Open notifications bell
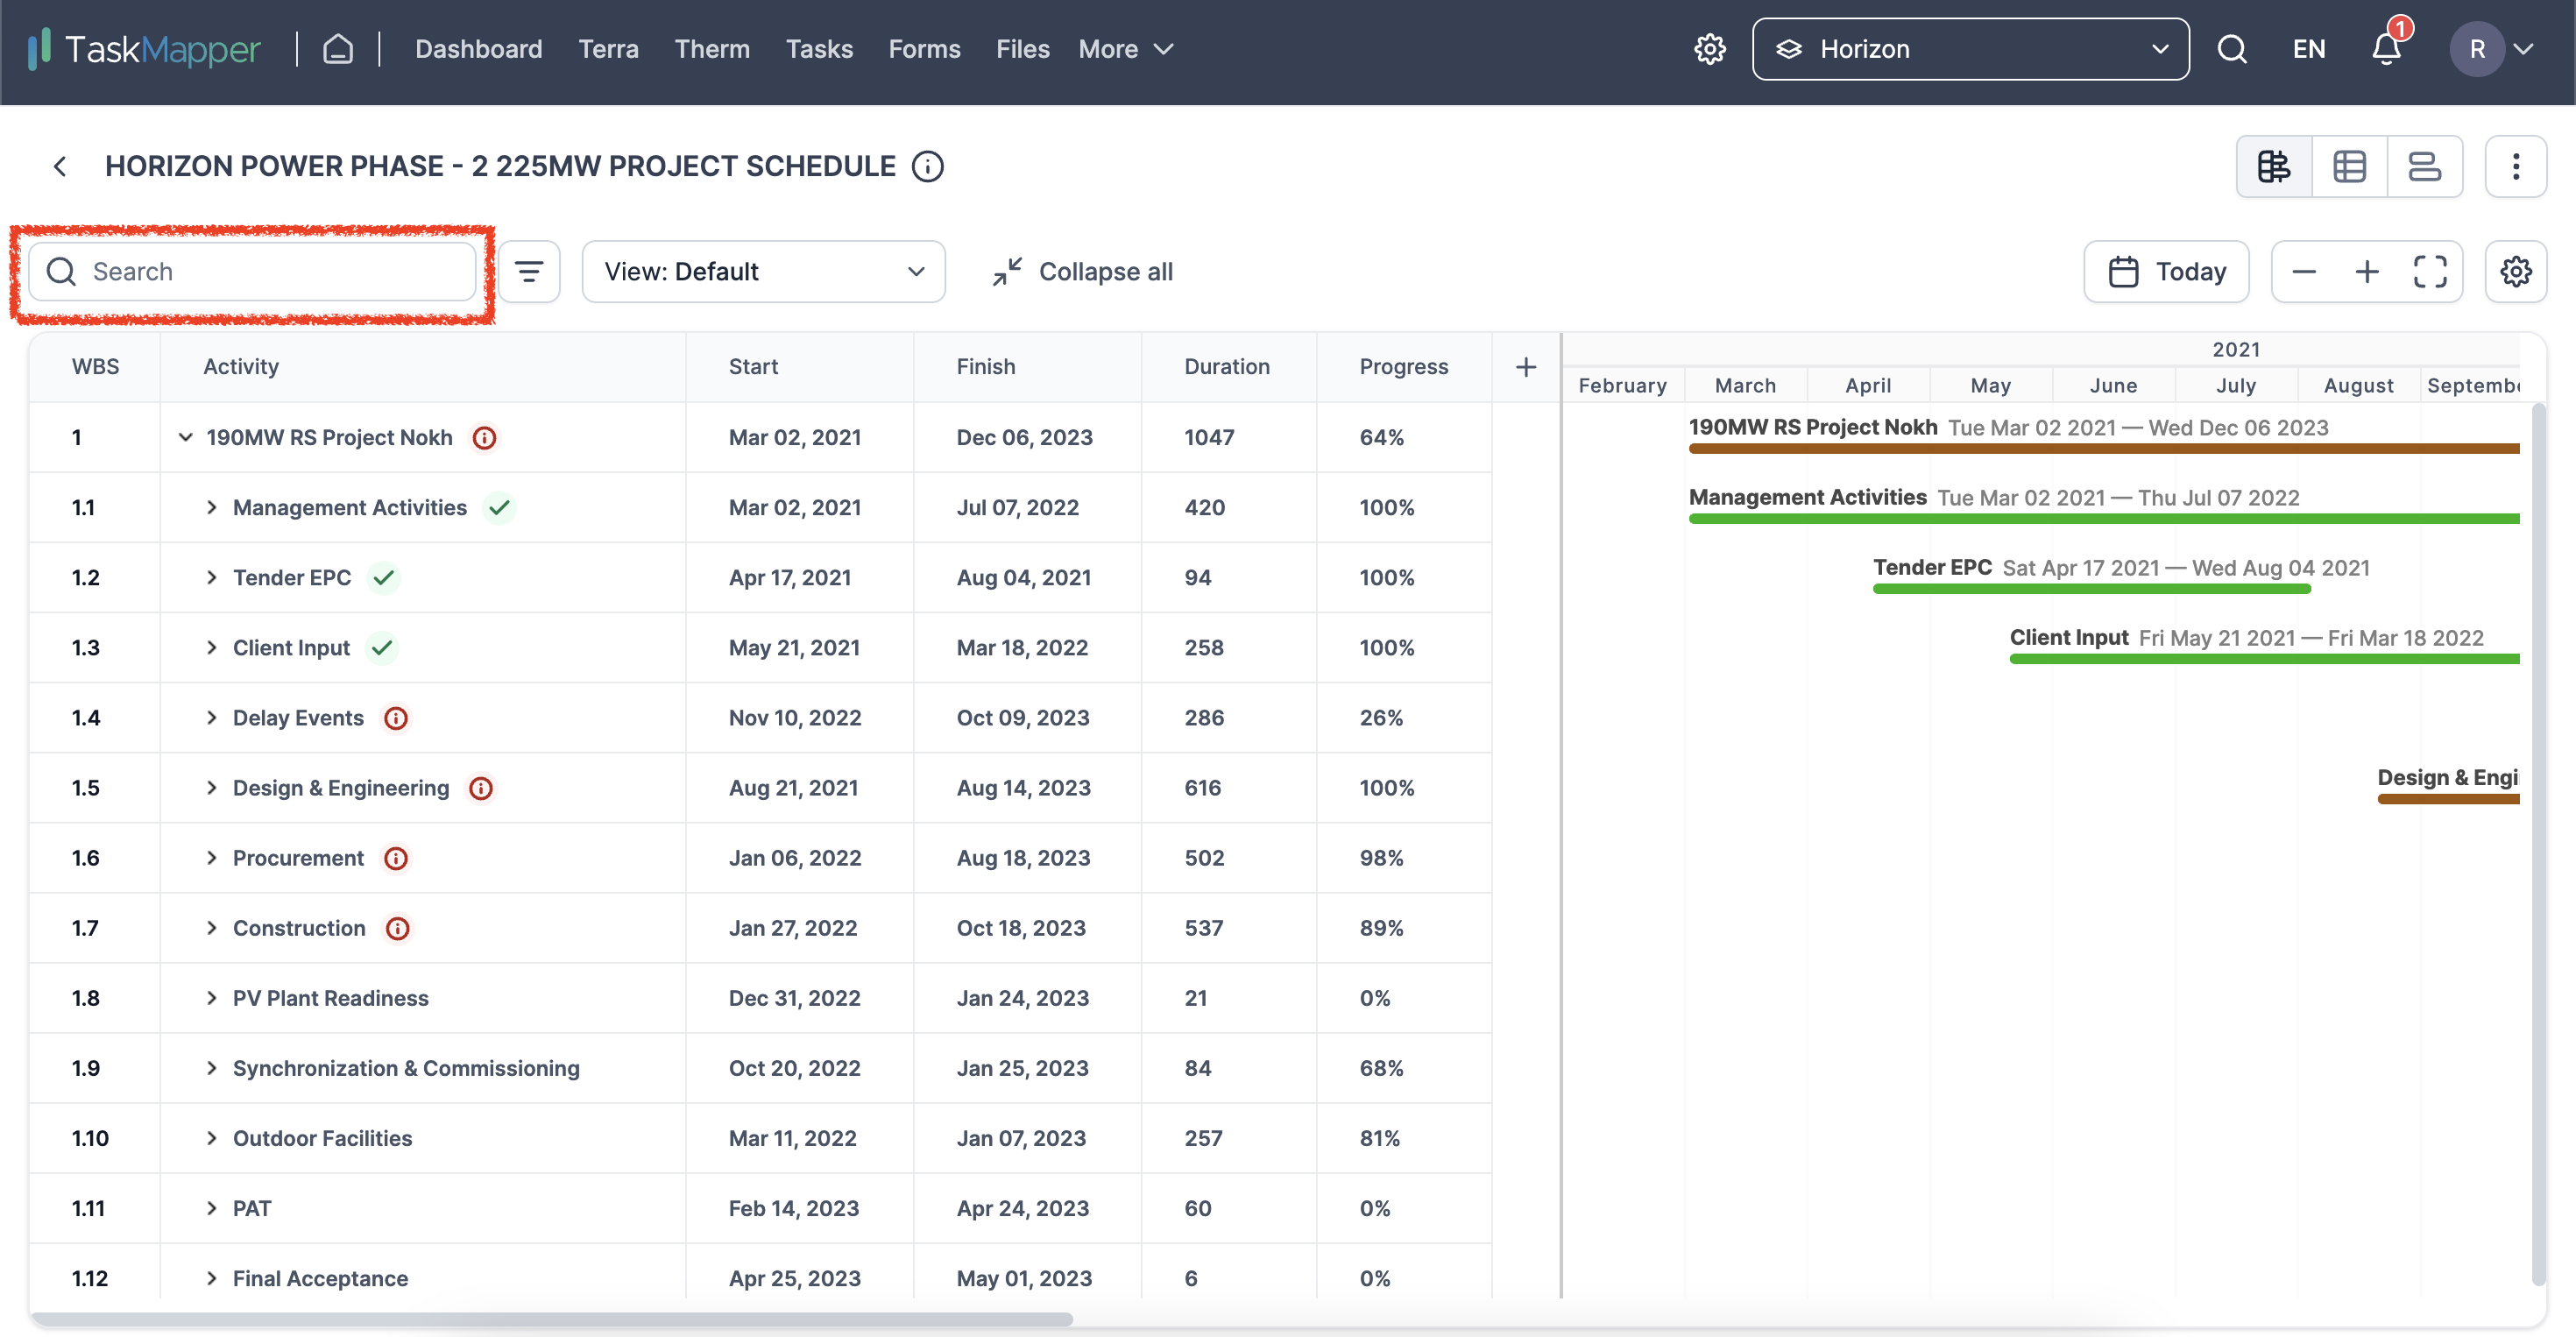 pyautogui.click(x=2387, y=49)
